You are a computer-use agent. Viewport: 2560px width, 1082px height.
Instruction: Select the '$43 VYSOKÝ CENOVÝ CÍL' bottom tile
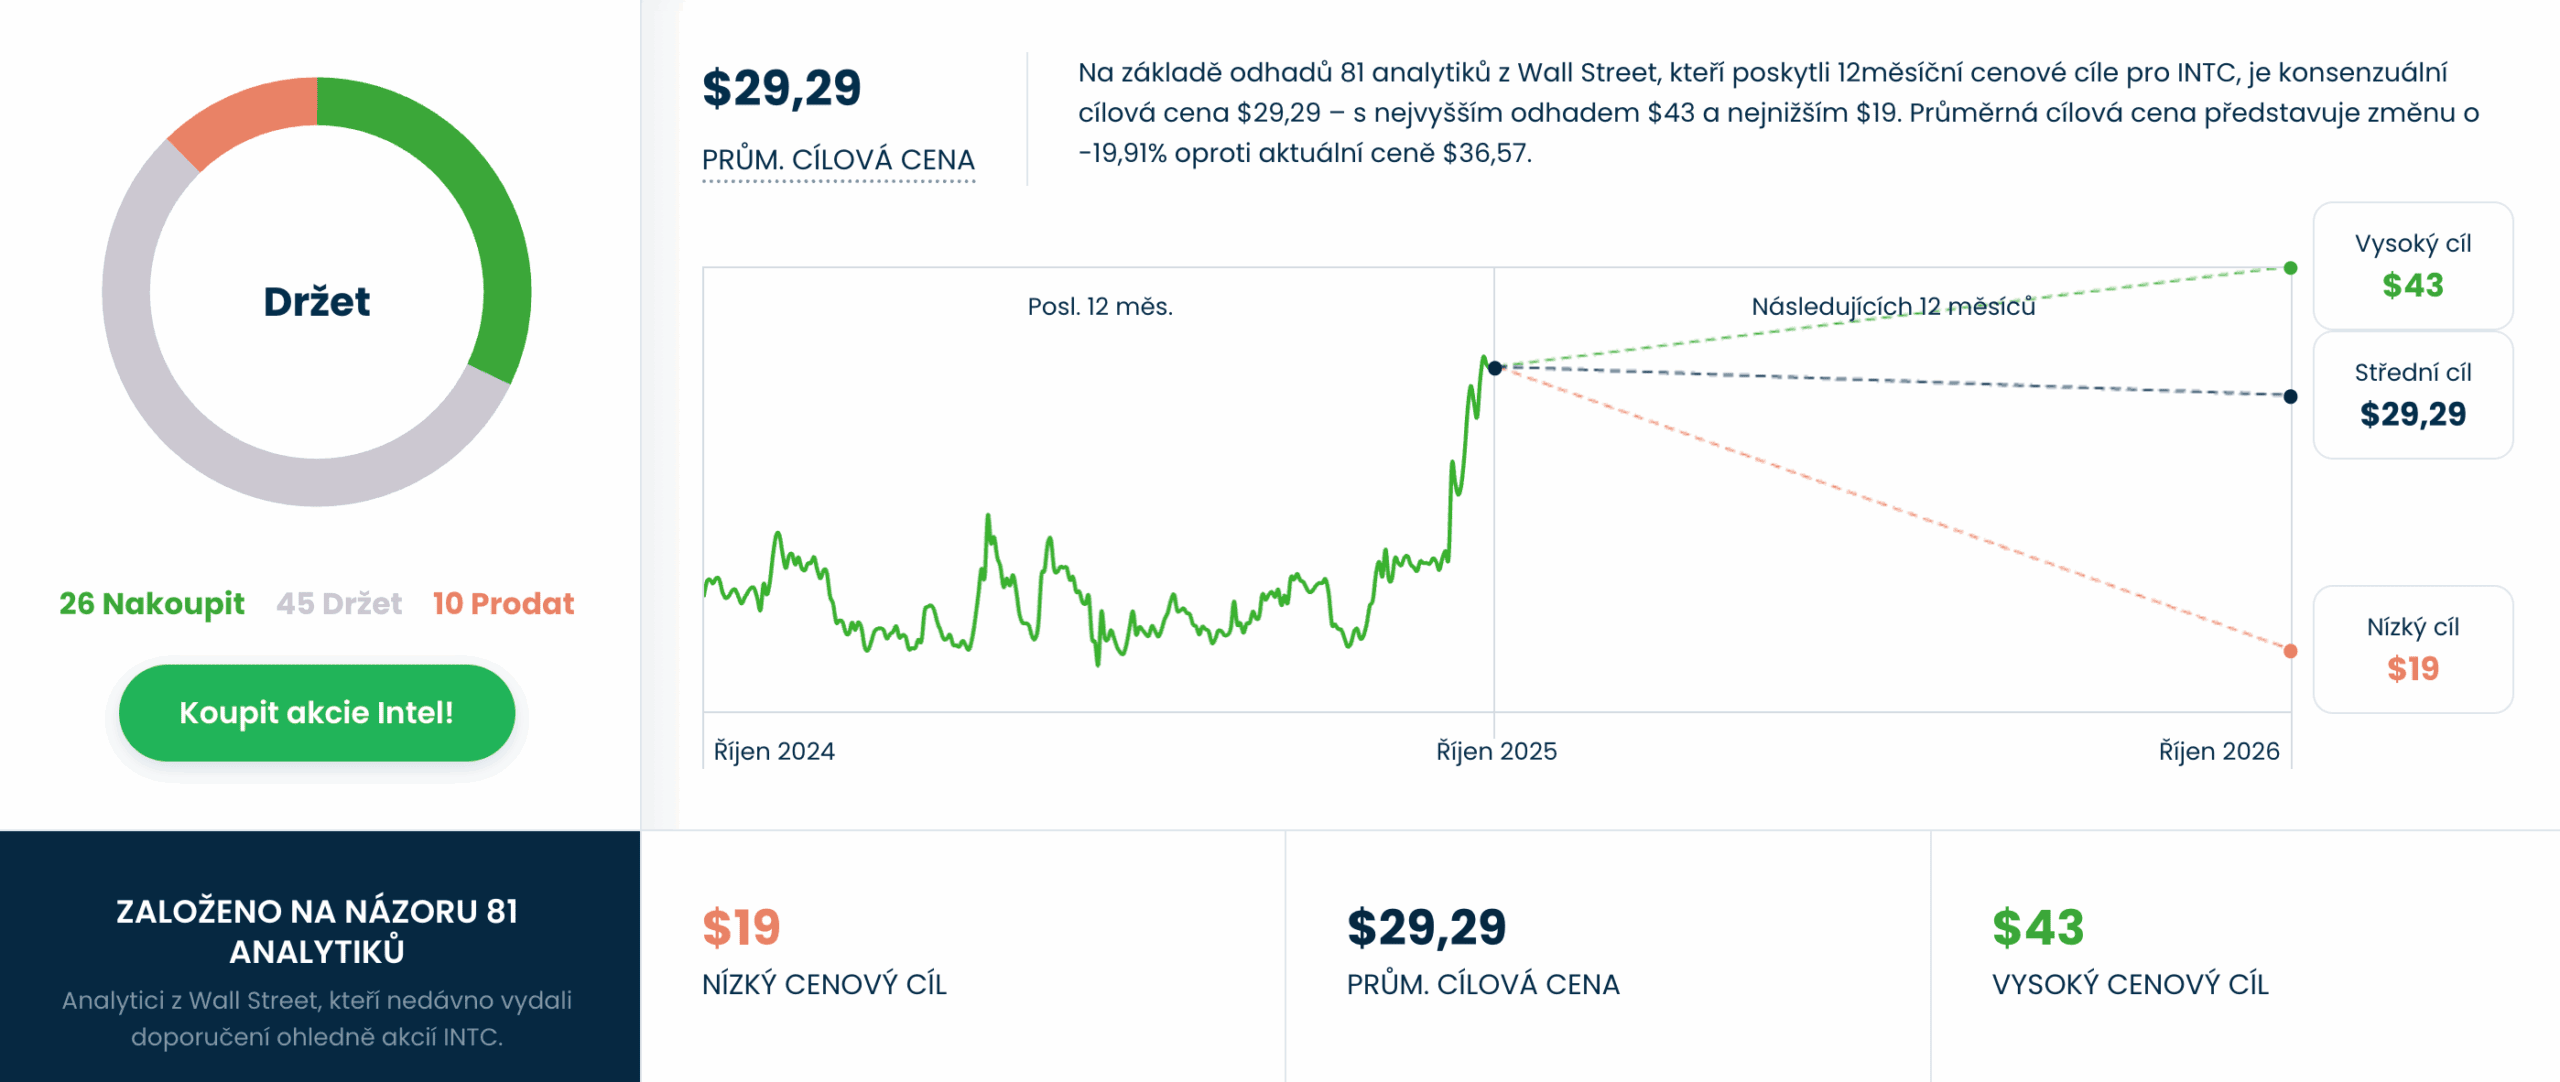click(2244, 952)
